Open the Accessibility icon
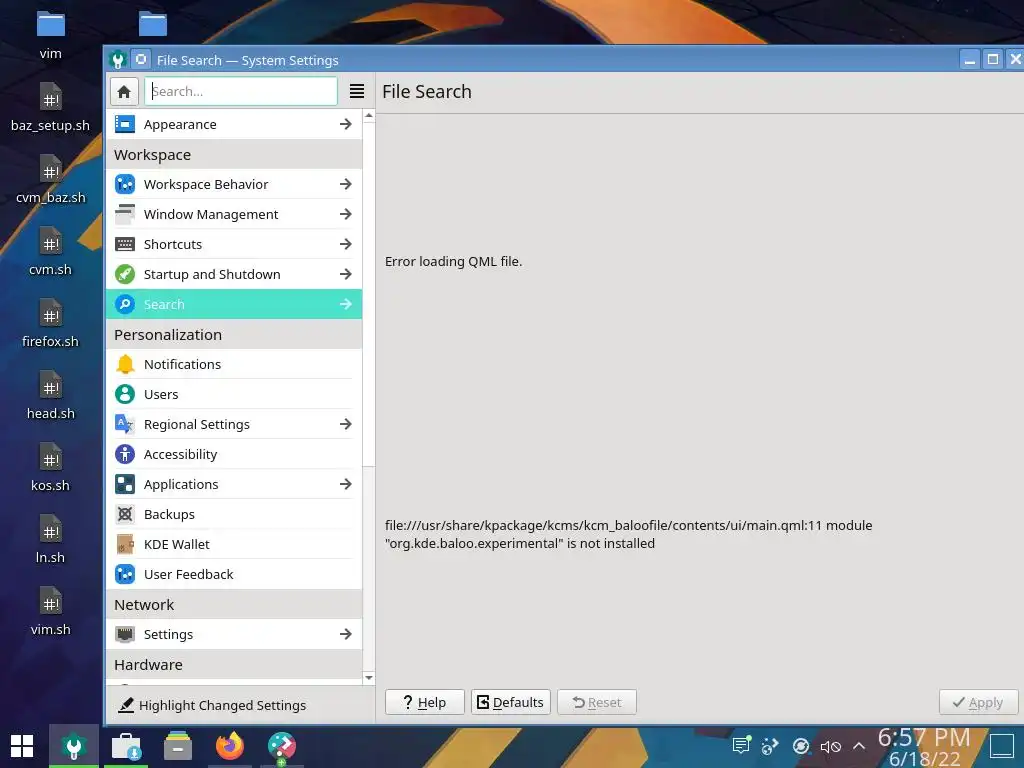This screenshot has height=768, width=1024. pyautogui.click(x=125, y=455)
